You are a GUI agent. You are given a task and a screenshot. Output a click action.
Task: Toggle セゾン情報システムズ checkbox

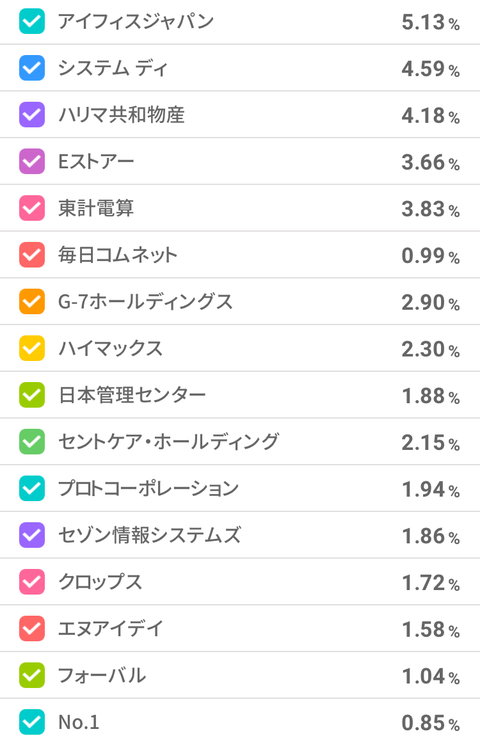click(x=32, y=535)
